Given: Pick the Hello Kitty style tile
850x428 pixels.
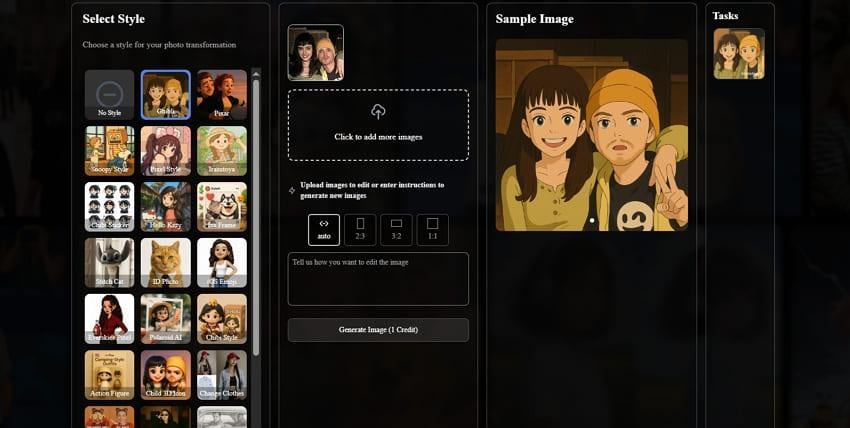Looking at the screenshot, I should tap(166, 207).
